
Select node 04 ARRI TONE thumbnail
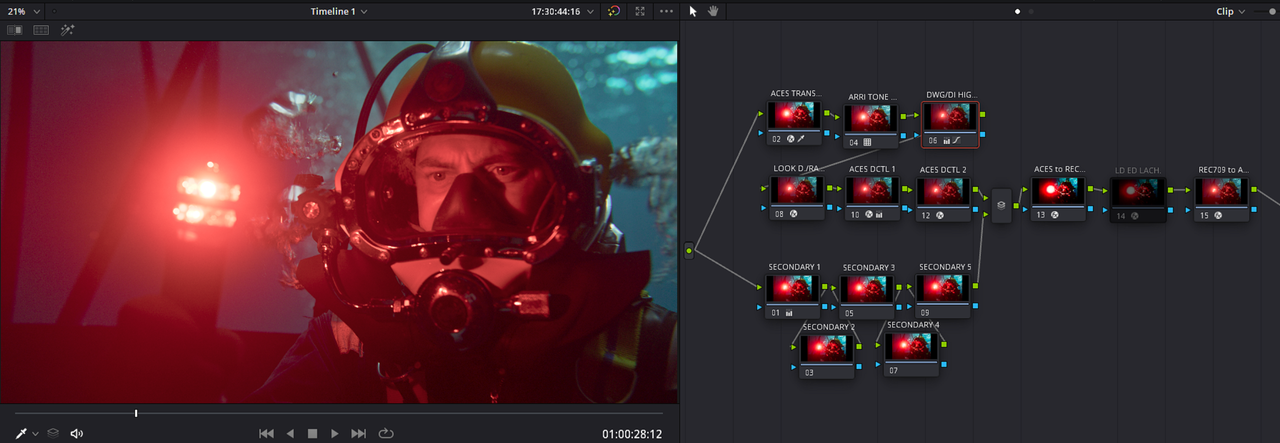point(871,119)
